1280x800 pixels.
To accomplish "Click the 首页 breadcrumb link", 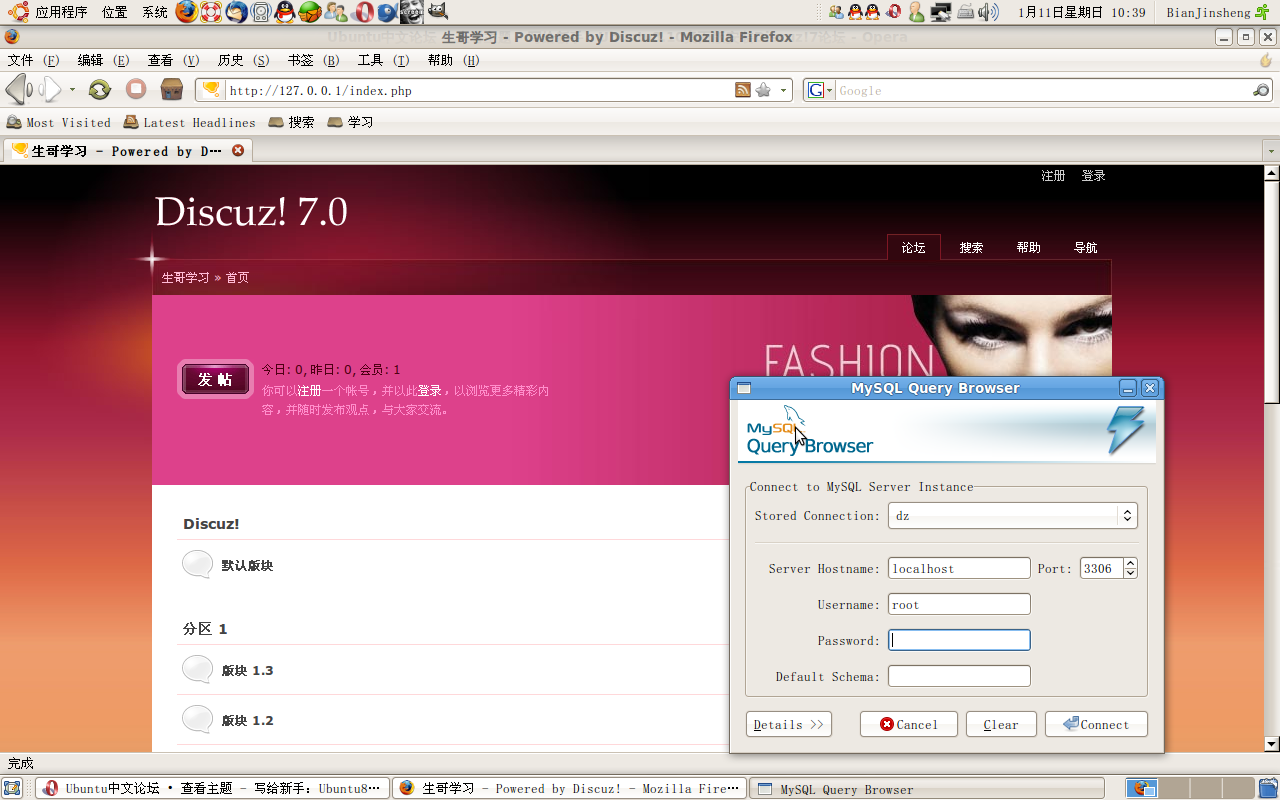I will click(237, 277).
